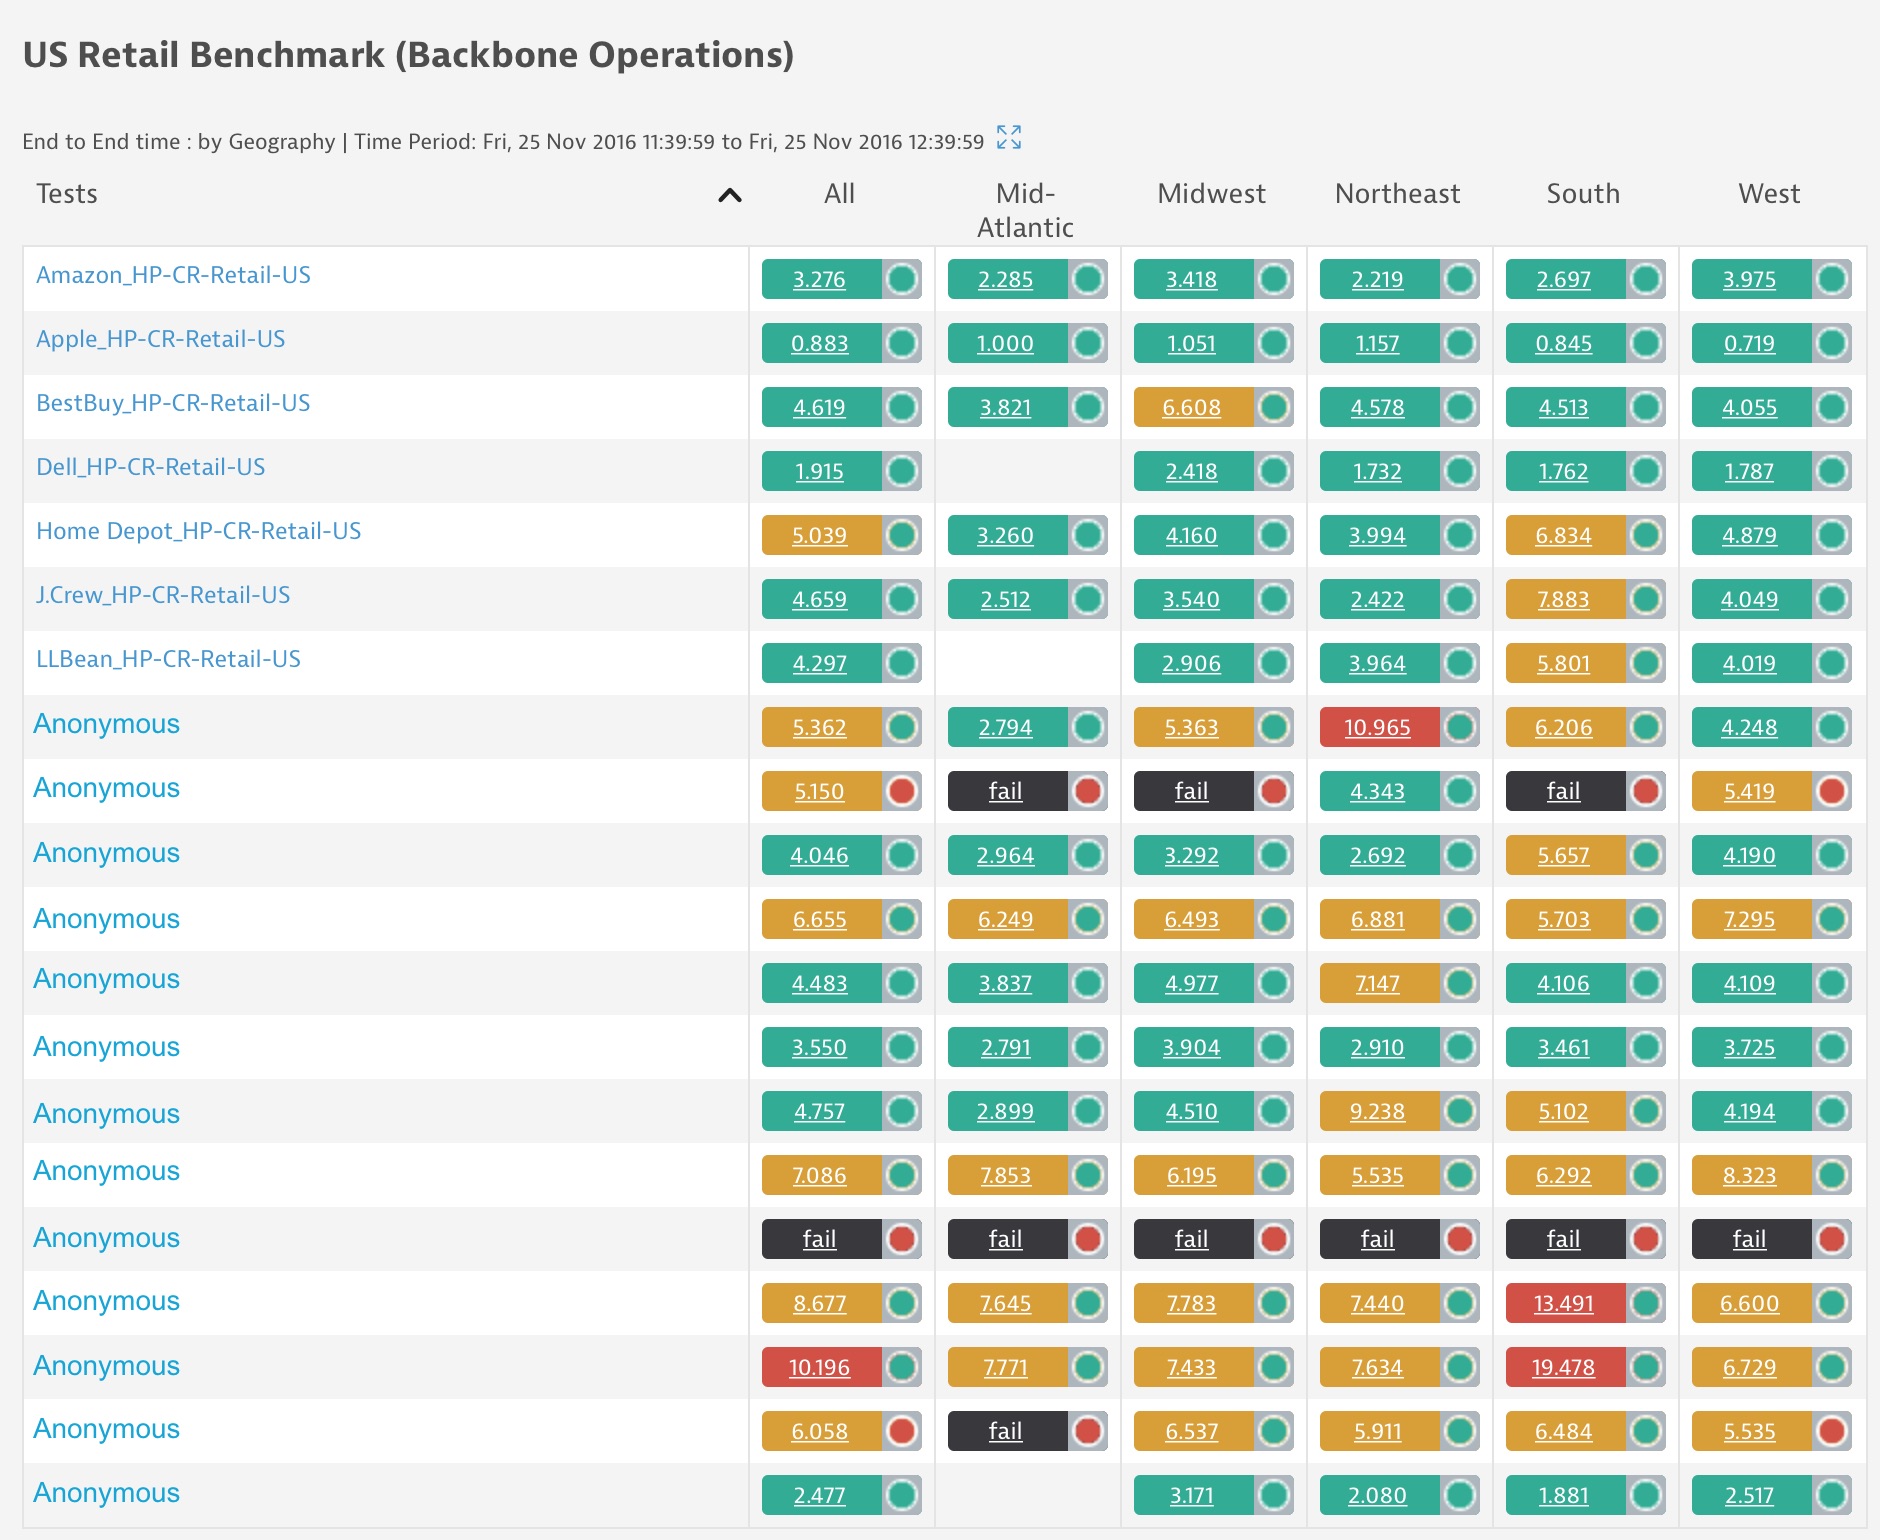Sort by the Northeast column header
The width and height of the screenshot is (1880, 1540).
click(1397, 194)
